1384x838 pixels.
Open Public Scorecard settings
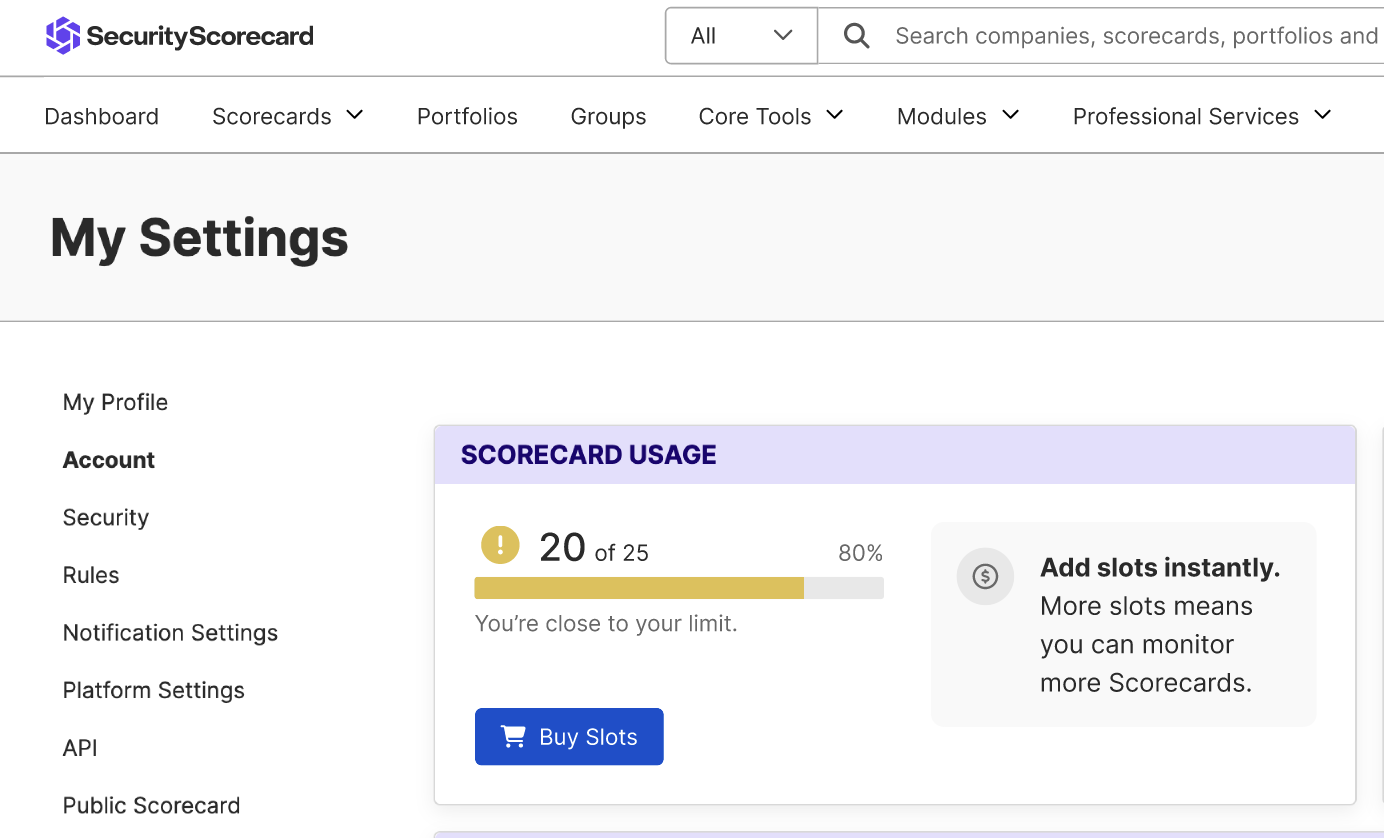point(152,805)
